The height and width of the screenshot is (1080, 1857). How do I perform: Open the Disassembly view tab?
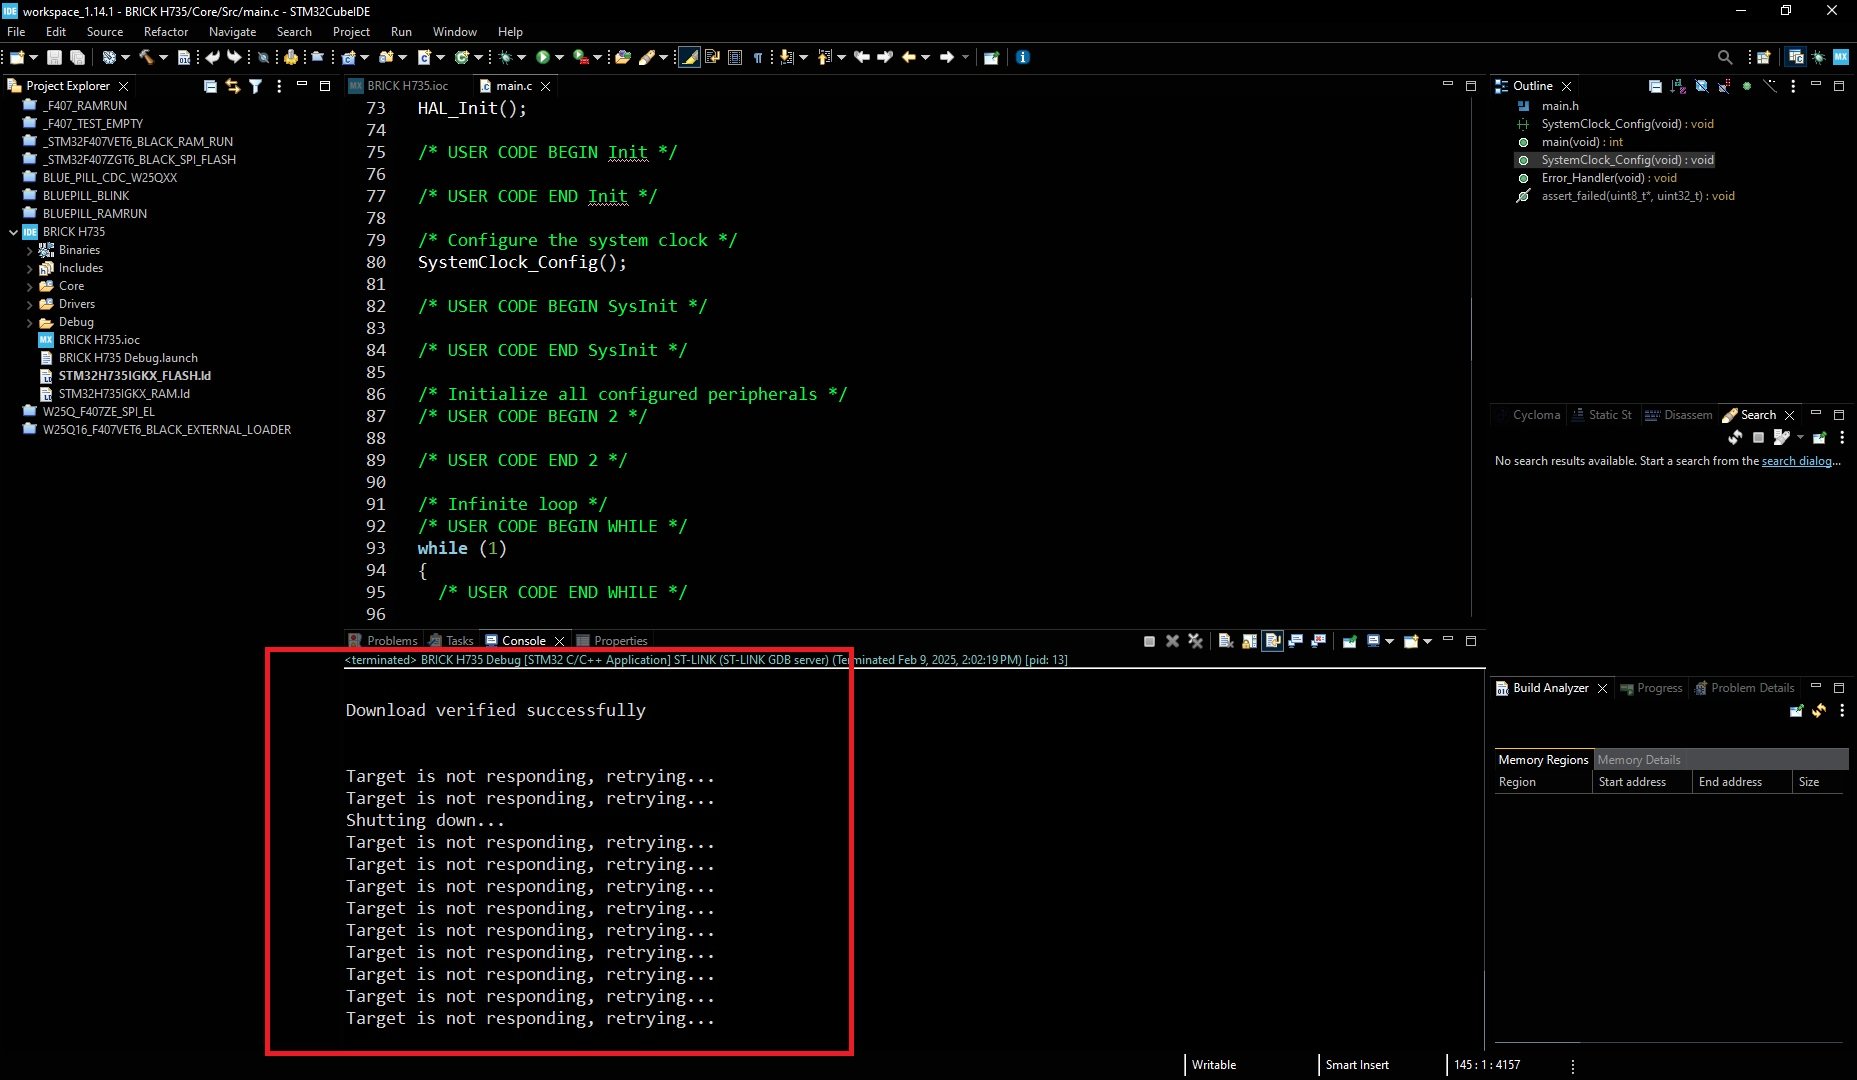pos(1678,415)
